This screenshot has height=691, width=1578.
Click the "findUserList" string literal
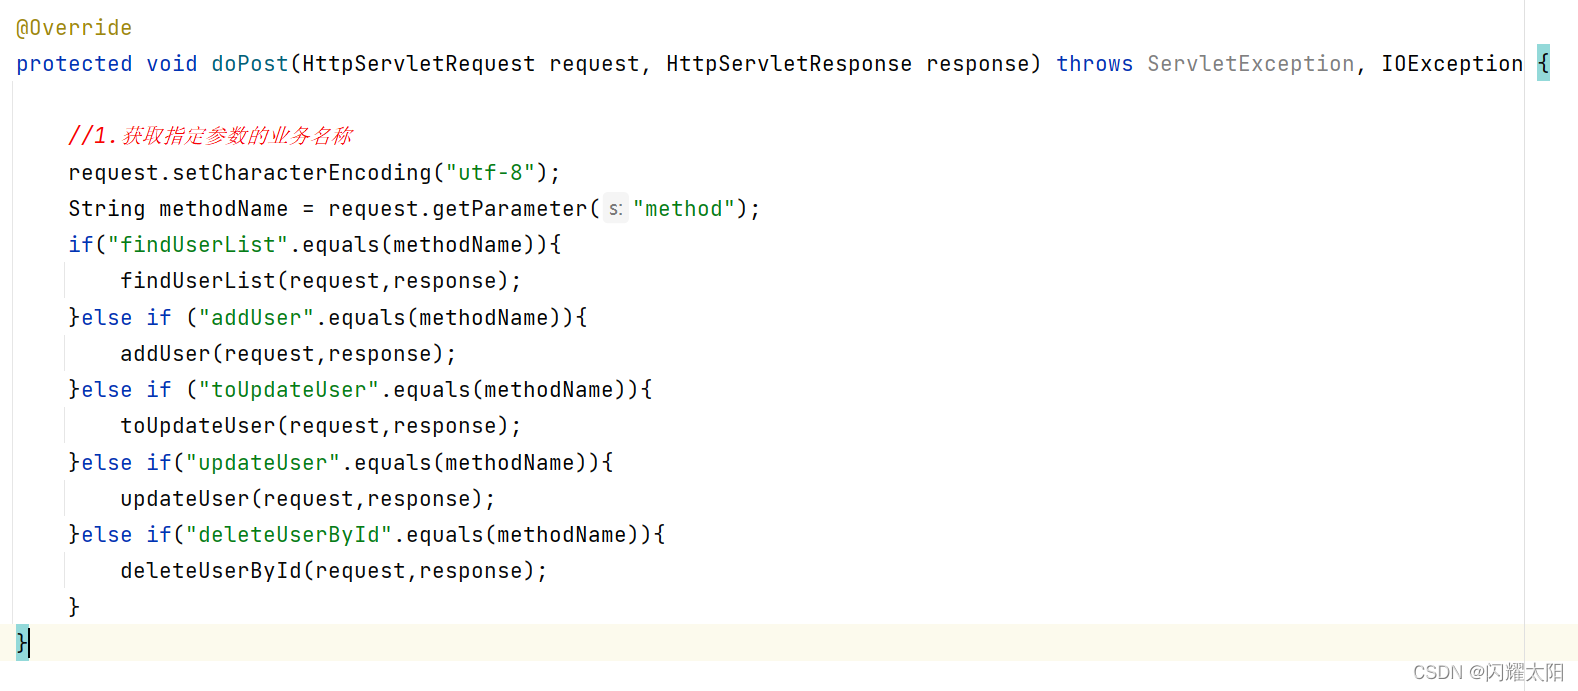tap(198, 245)
